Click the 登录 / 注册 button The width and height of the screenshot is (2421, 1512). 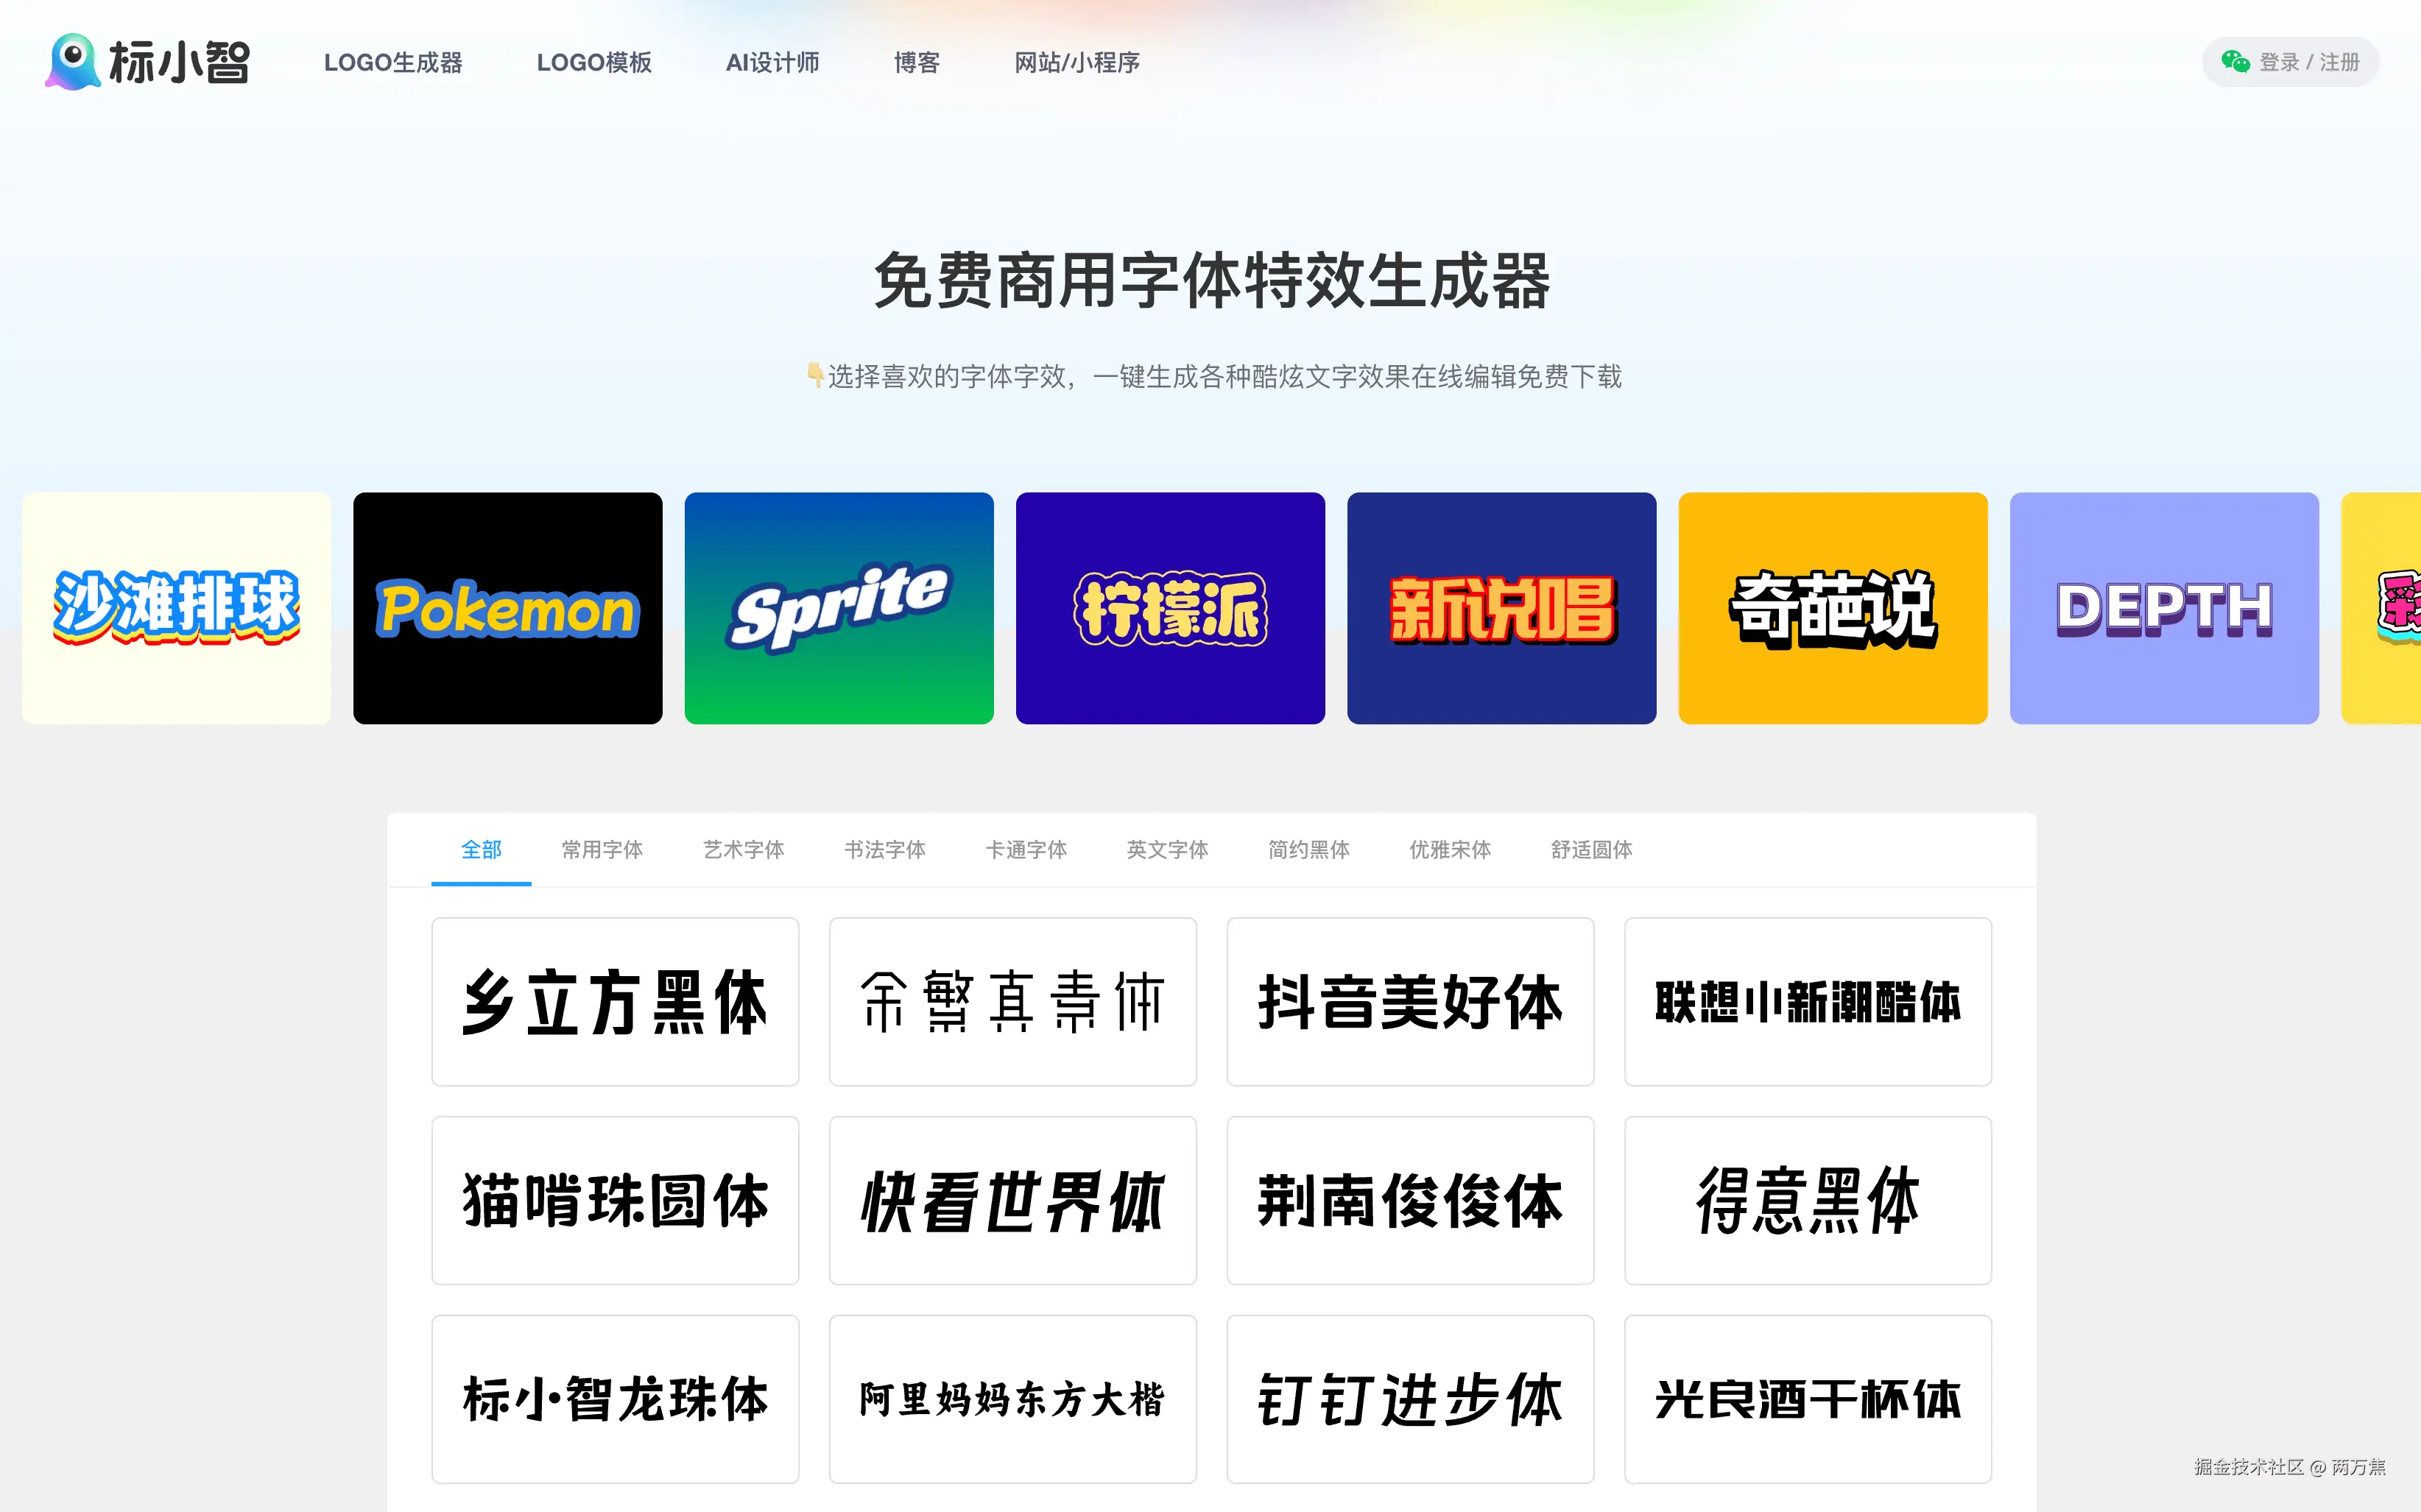tap(2308, 62)
